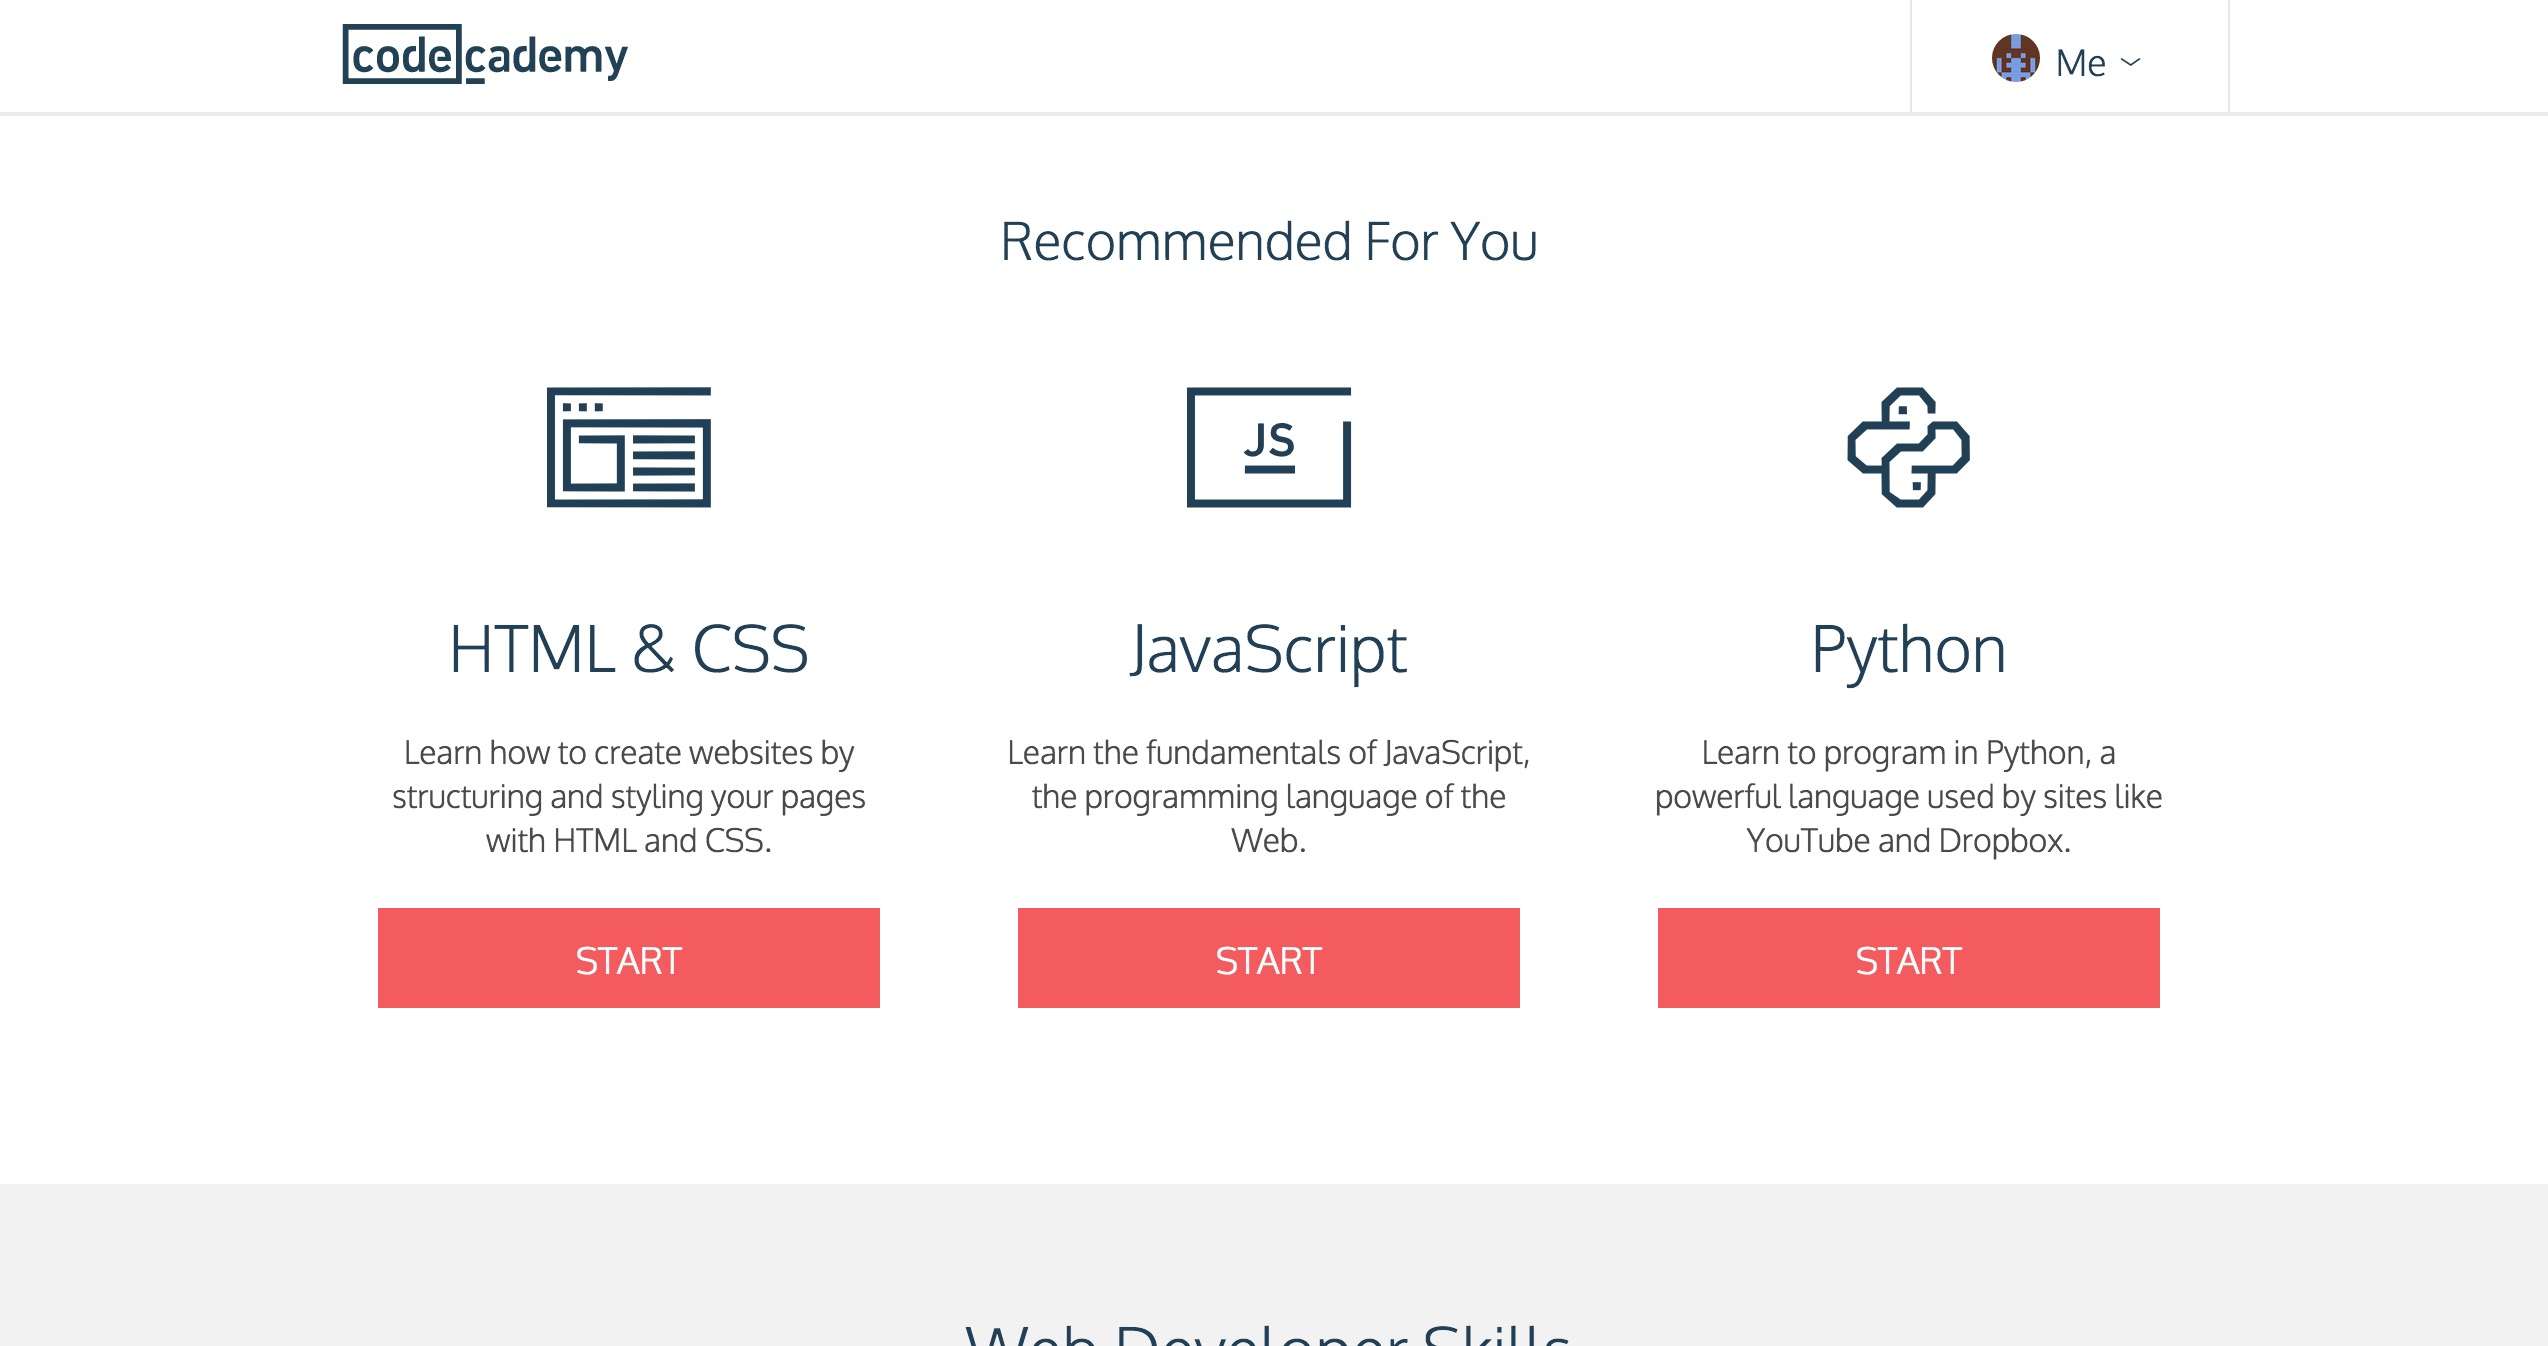
Task: Navigate to Recommended For You section
Action: point(1267,239)
